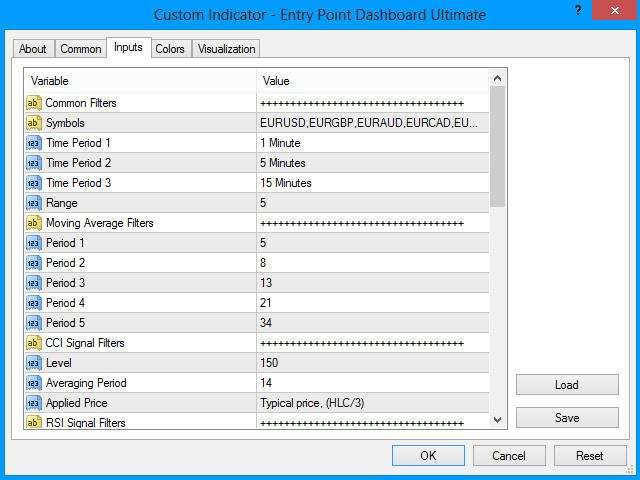Select the 'Symbols' variable name

coord(65,123)
